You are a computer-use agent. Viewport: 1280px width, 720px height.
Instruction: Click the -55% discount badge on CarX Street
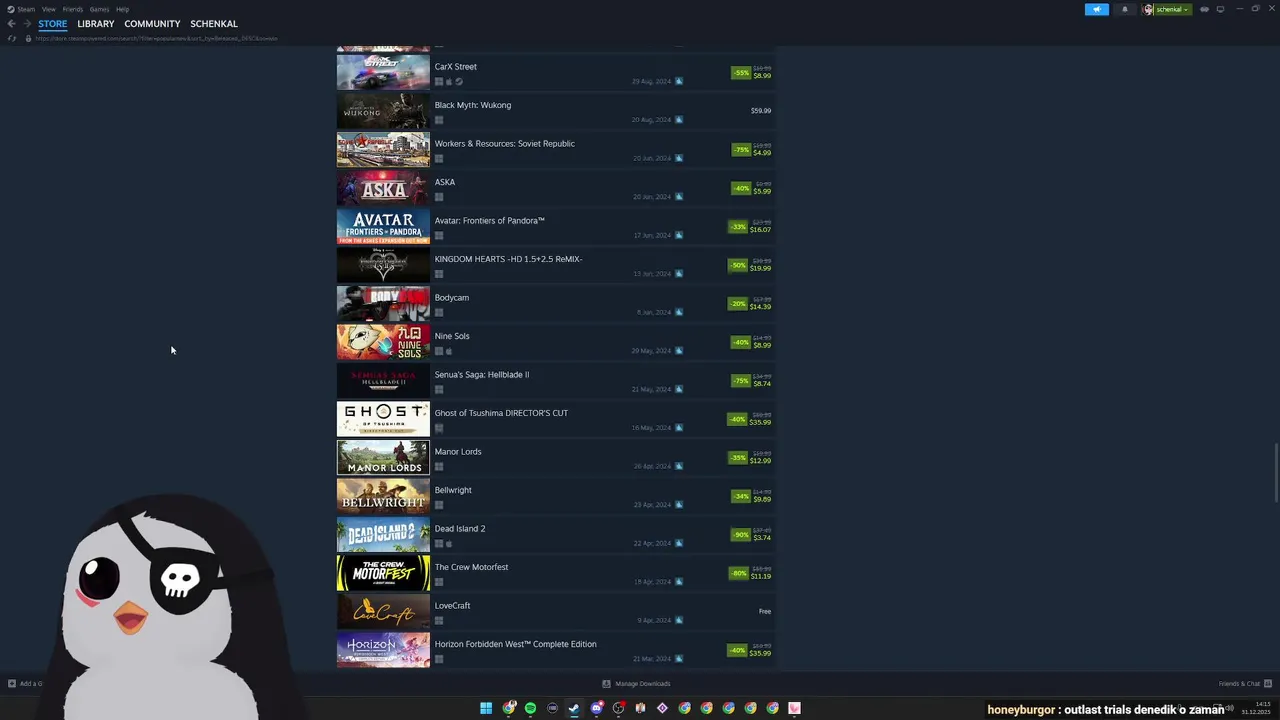[x=741, y=73]
